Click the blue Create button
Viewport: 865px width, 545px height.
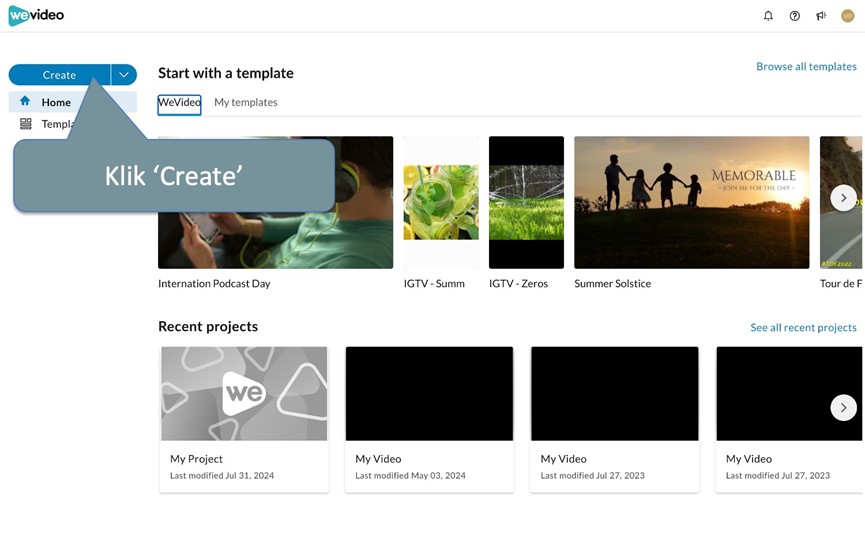point(60,74)
